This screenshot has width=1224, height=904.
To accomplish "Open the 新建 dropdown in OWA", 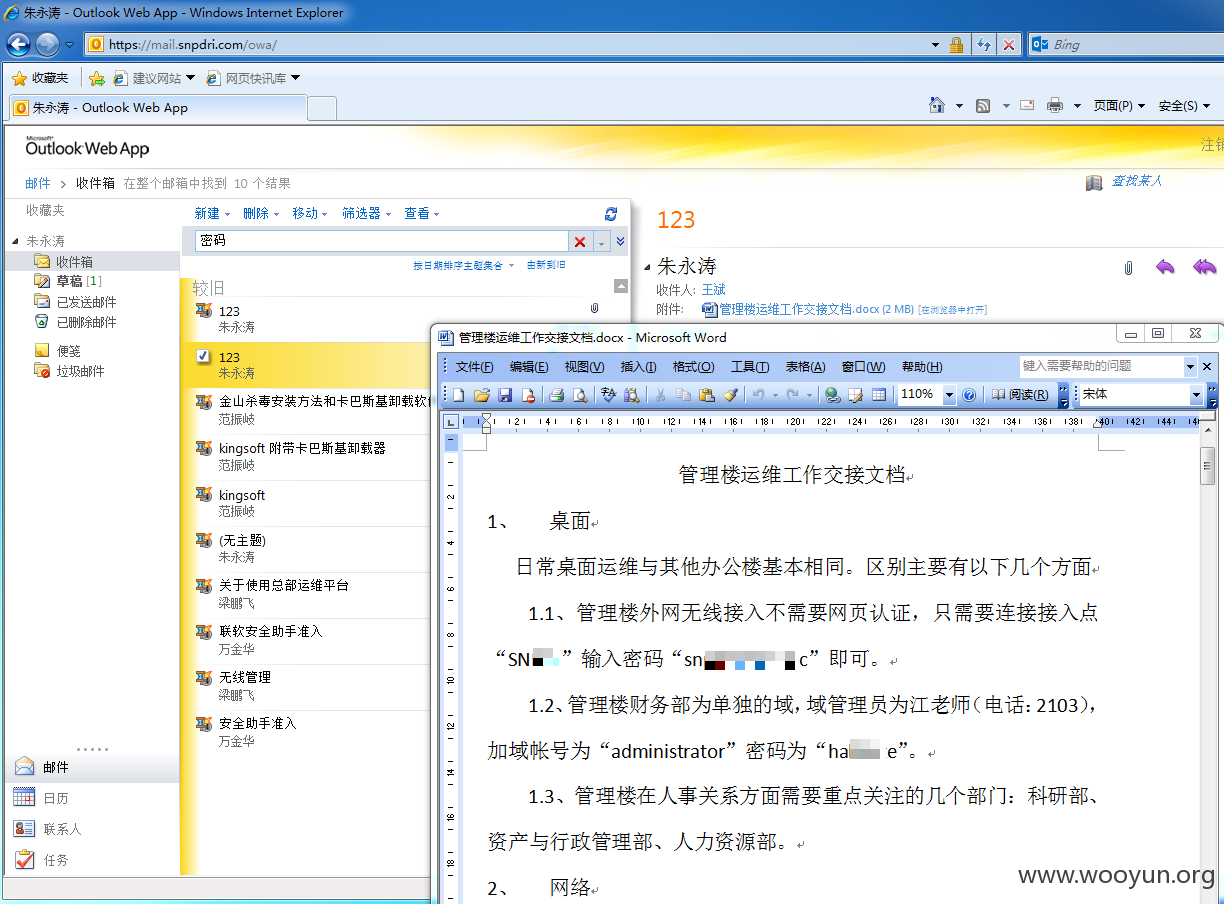I will (212, 213).
